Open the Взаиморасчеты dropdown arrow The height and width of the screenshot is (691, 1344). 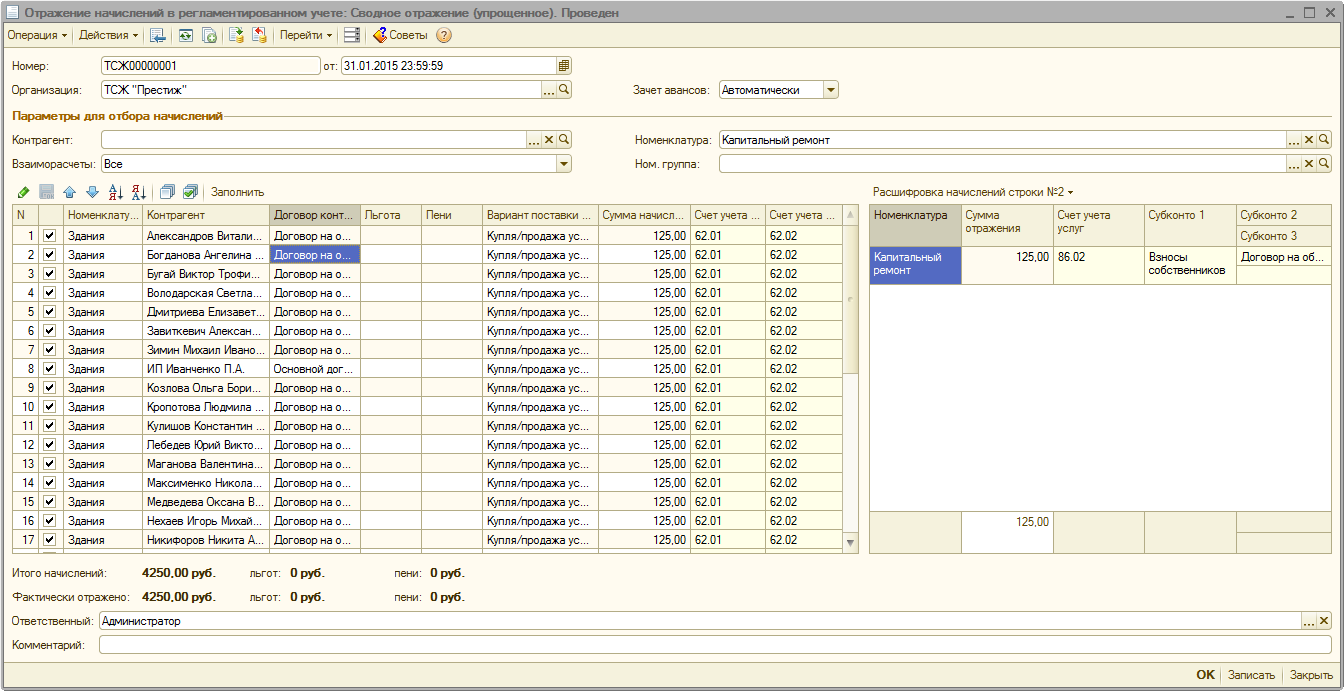coord(564,164)
